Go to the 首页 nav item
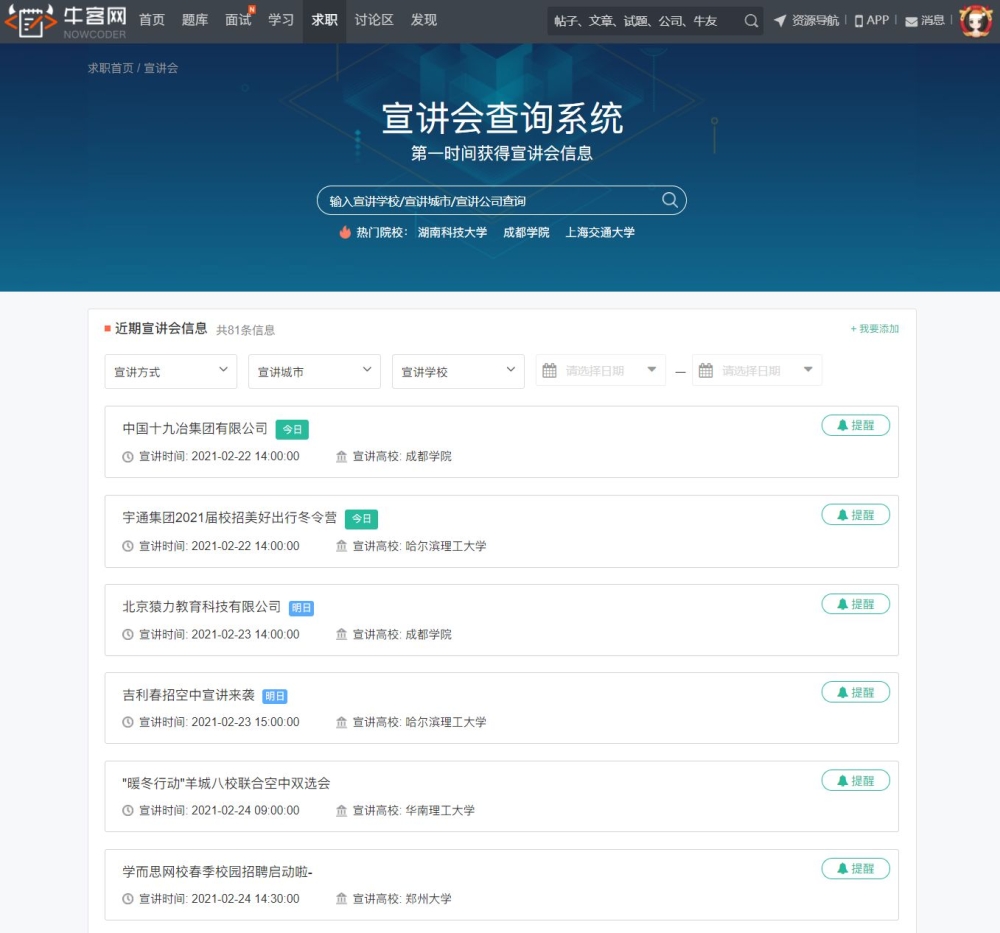Viewport: 1000px width, 933px height. 152,20
